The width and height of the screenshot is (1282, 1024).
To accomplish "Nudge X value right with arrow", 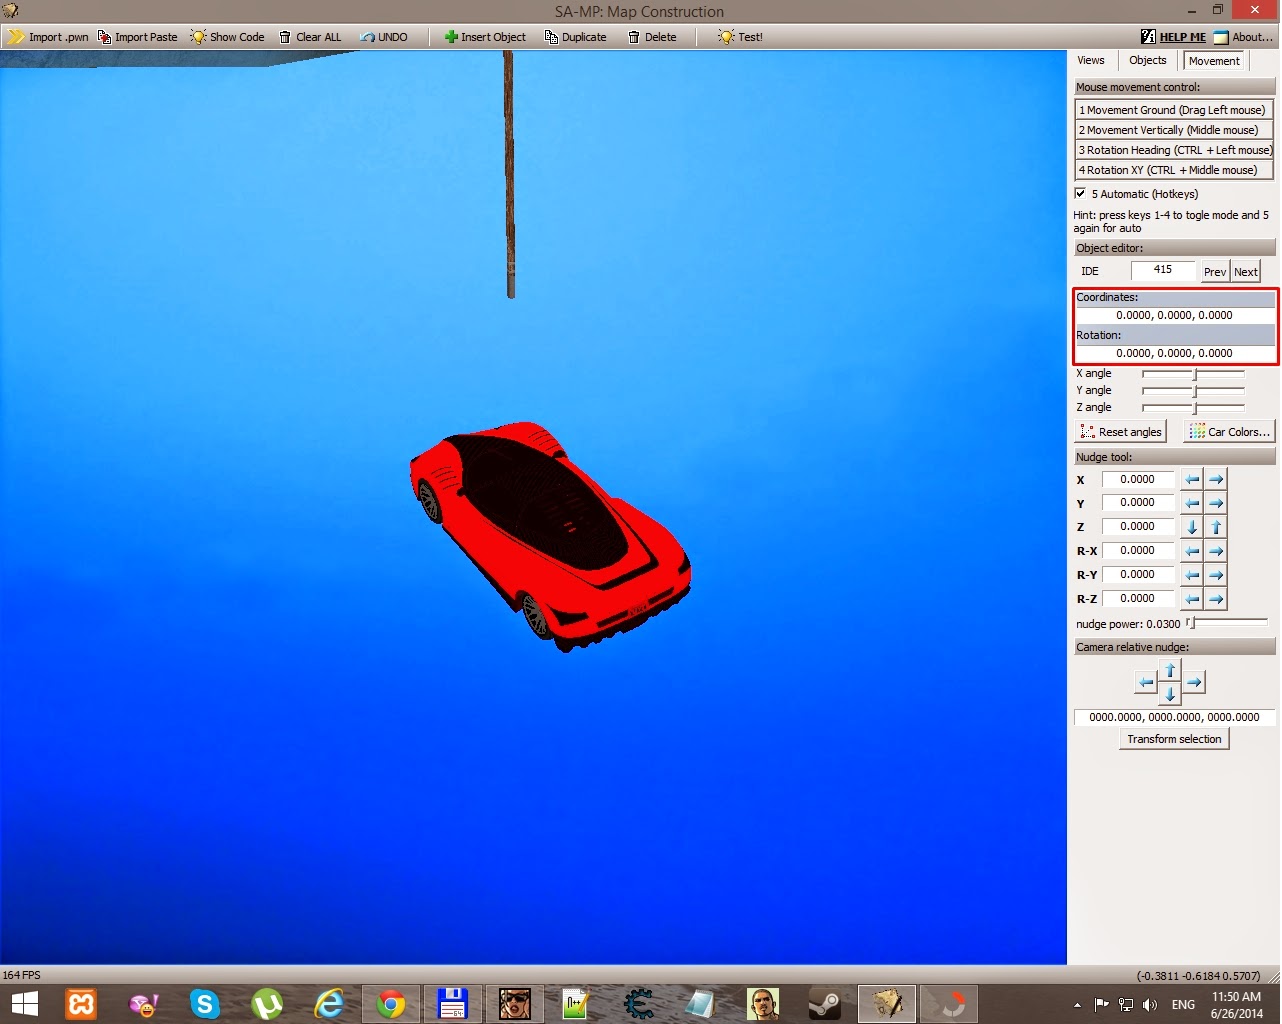I will [1216, 480].
